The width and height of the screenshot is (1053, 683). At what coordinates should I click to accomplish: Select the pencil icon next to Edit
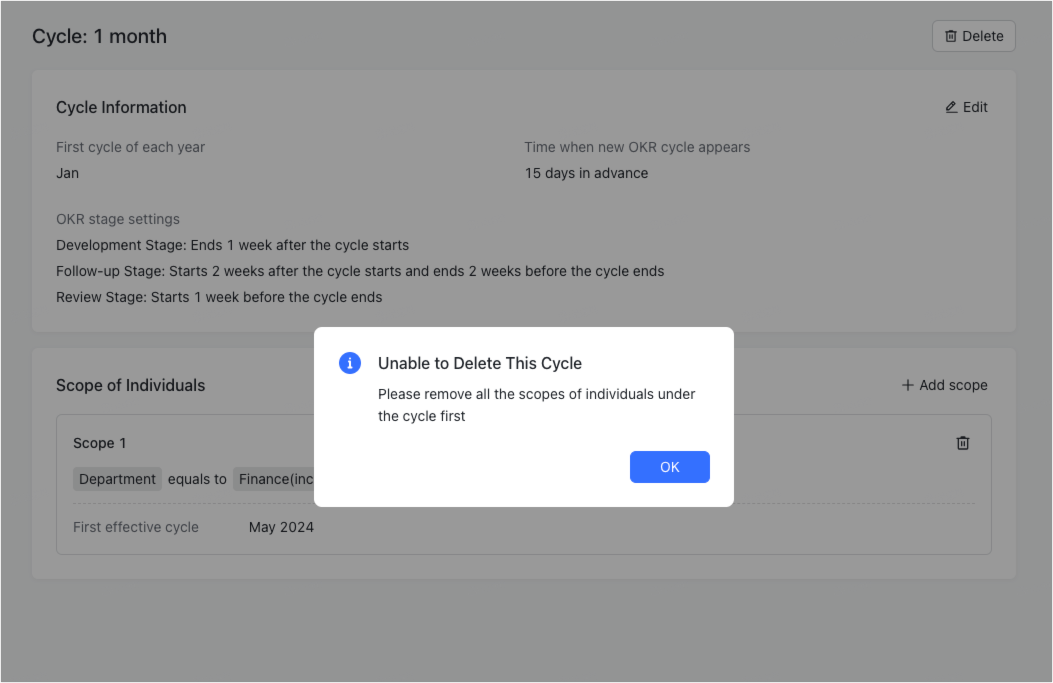(x=950, y=106)
